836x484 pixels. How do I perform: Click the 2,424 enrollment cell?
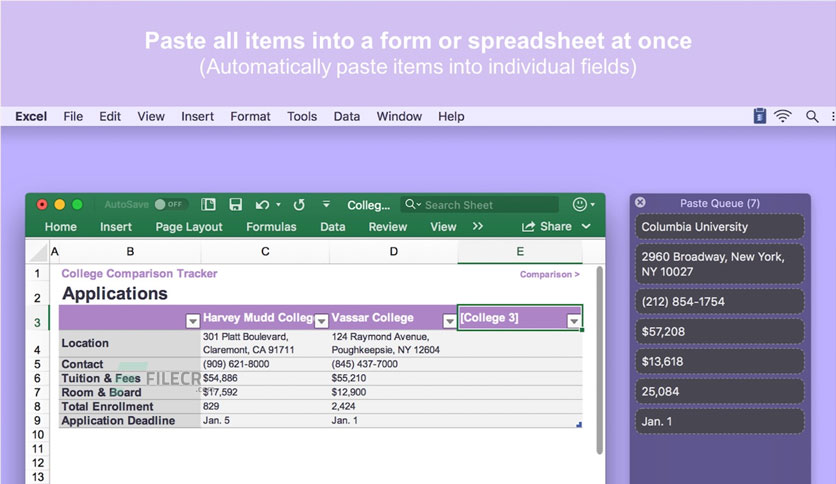pos(393,406)
